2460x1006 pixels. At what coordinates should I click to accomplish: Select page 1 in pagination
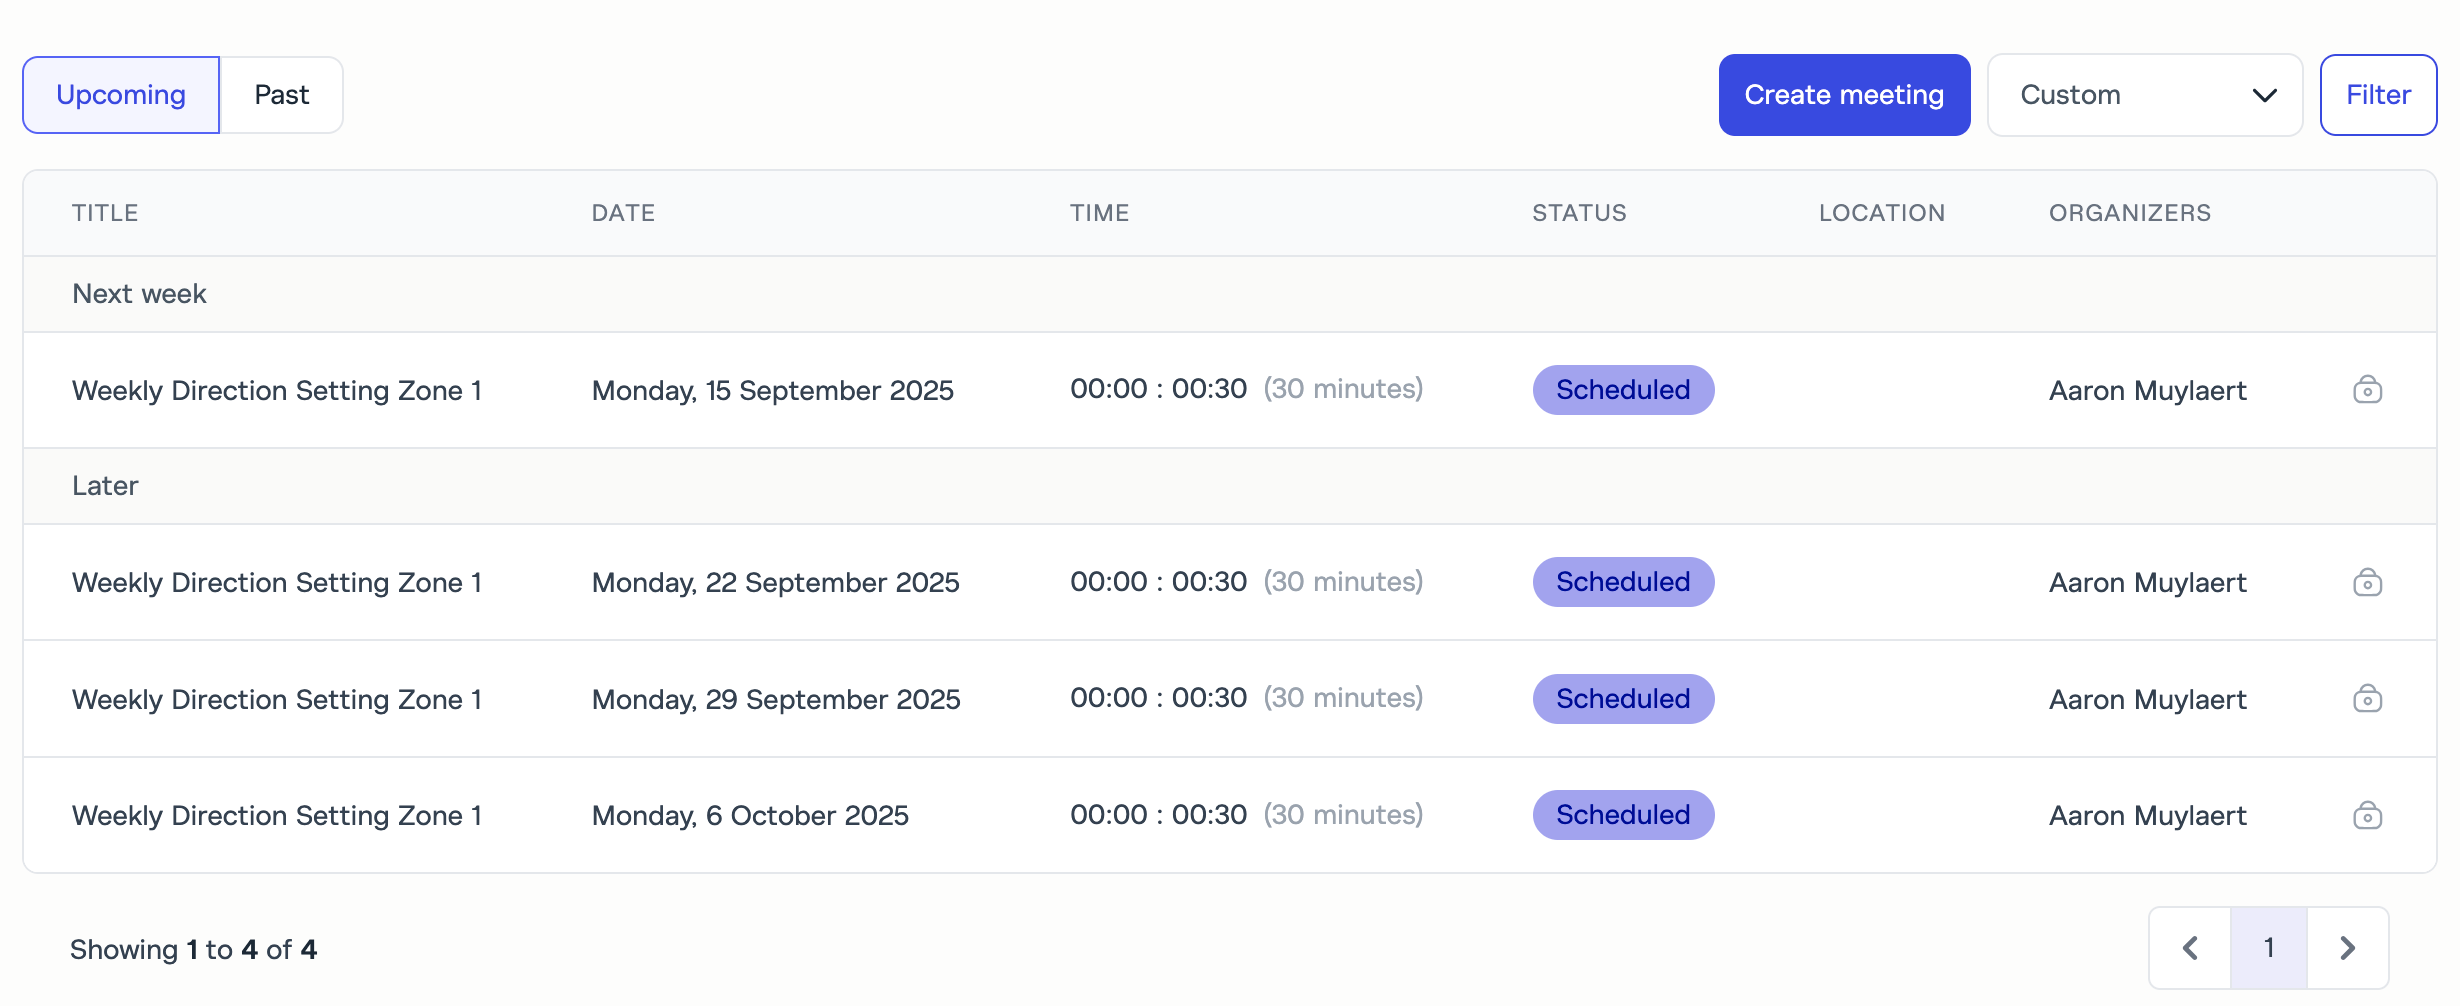pos(2269,948)
